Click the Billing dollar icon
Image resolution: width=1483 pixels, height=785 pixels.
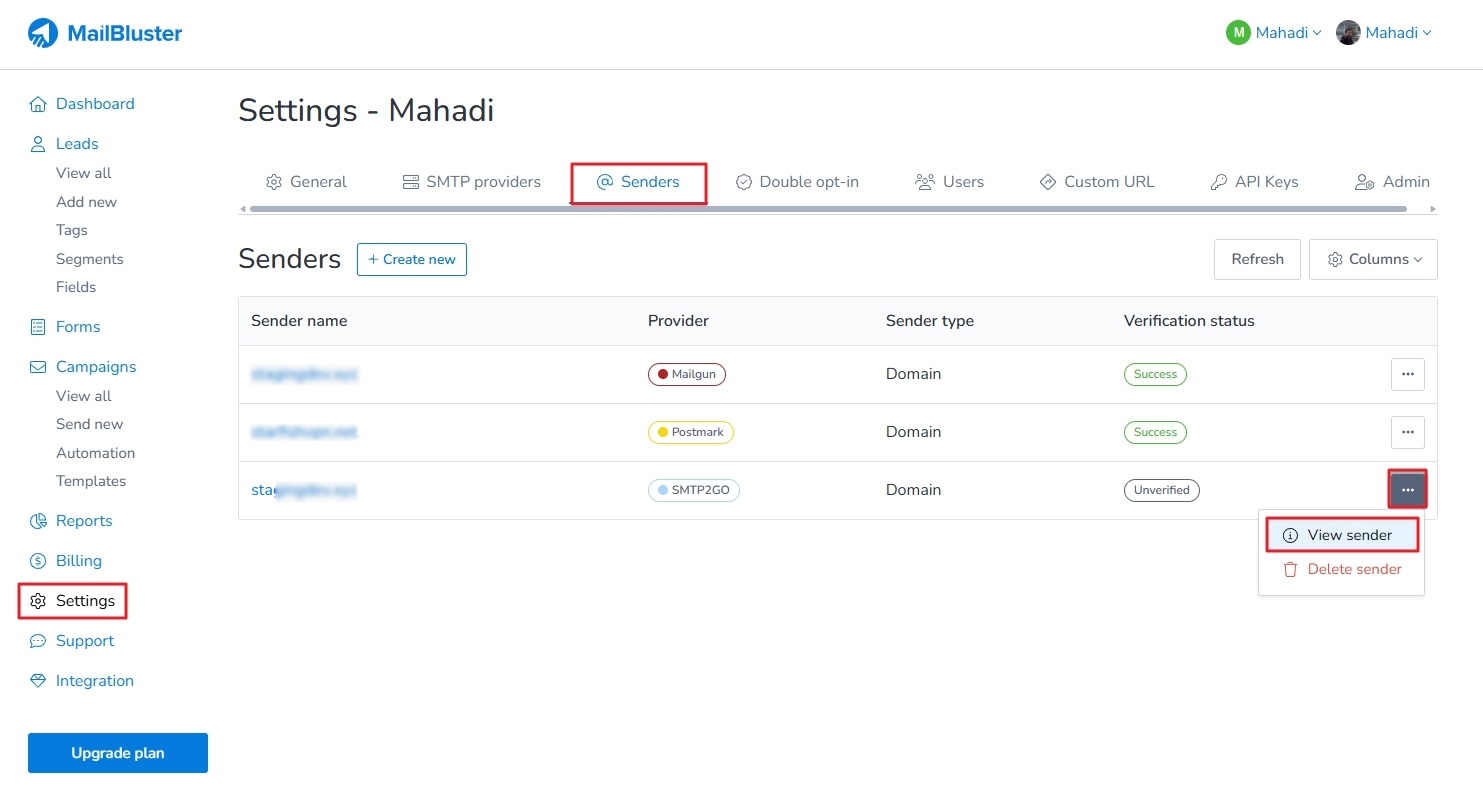click(x=38, y=561)
